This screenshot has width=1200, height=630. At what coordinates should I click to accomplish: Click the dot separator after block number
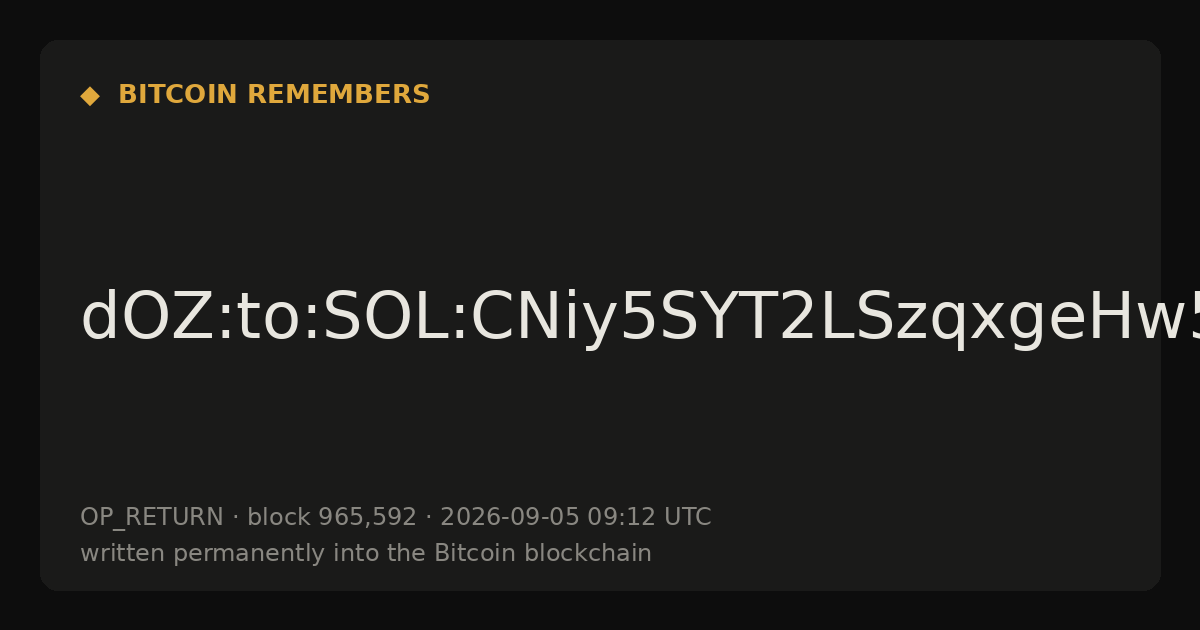(x=428, y=518)
